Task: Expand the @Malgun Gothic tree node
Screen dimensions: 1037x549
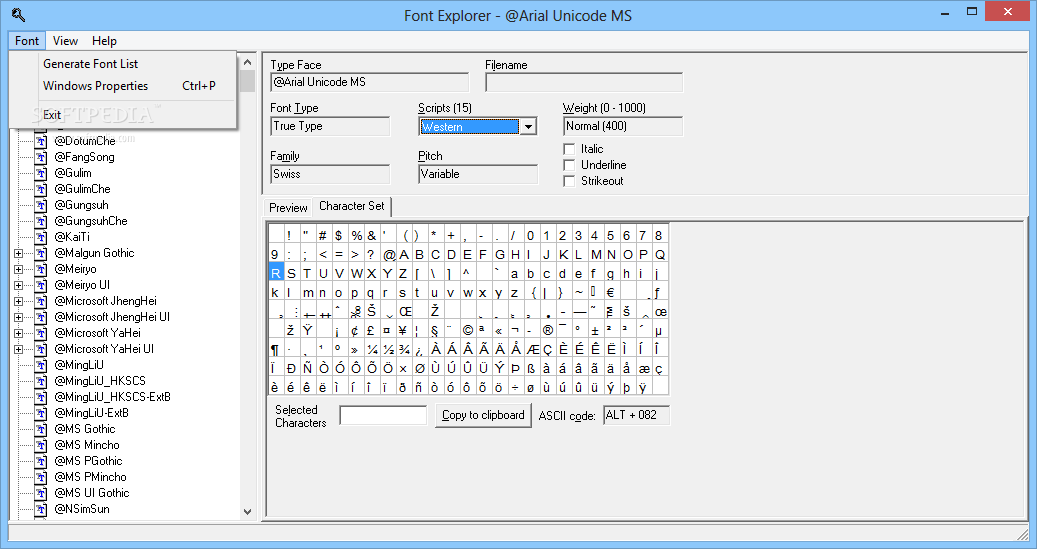Action: (19, 253)
